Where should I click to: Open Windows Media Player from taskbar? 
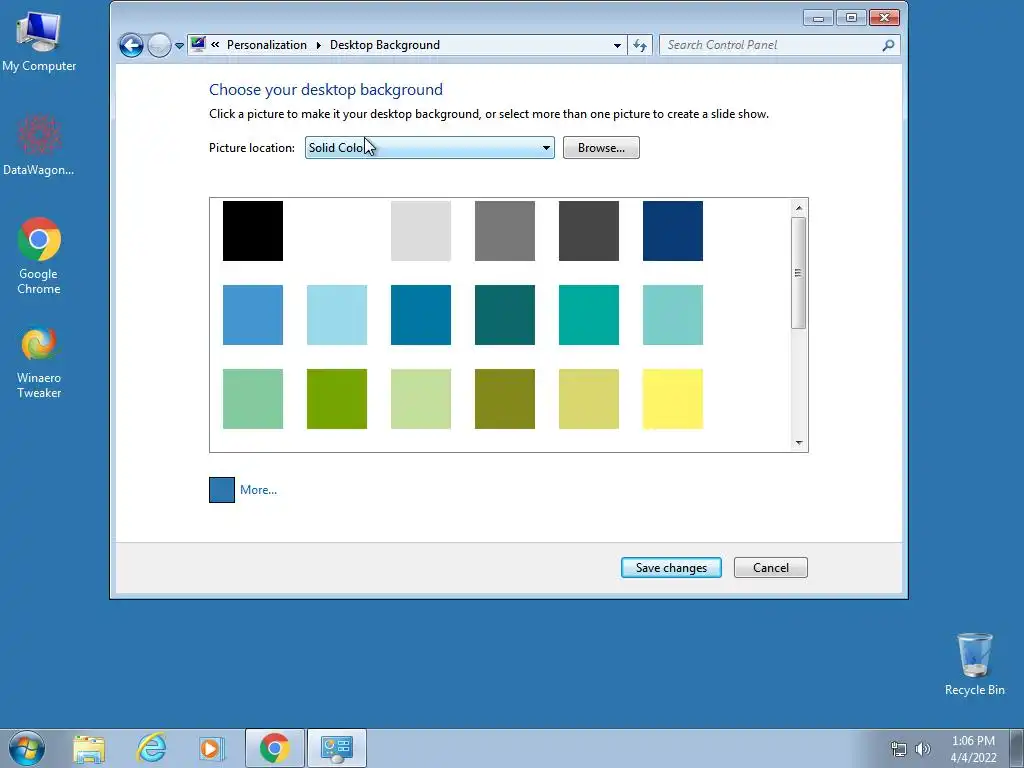(212, 748)
